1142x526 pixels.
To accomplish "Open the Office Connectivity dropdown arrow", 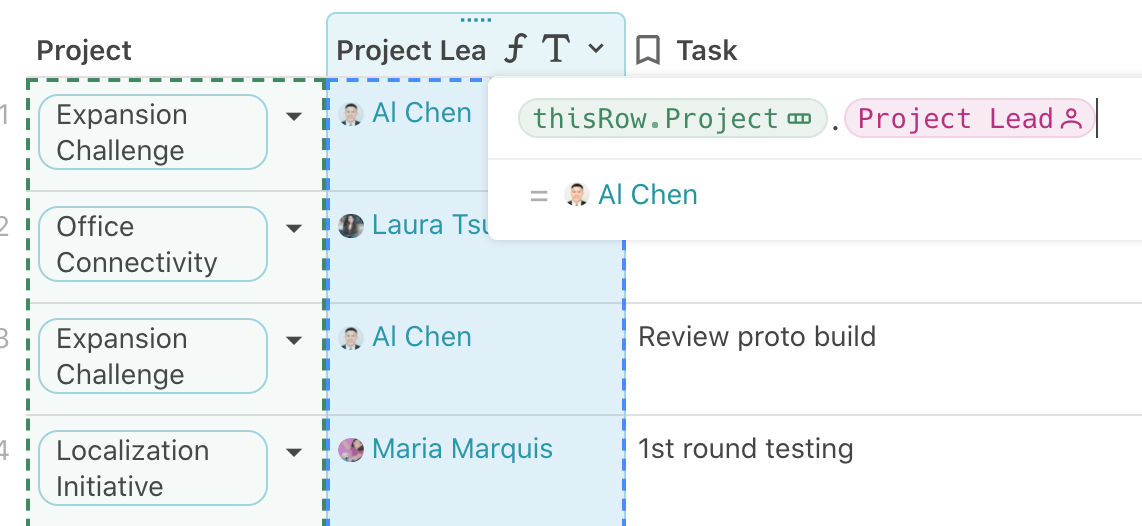I will 294,228.
